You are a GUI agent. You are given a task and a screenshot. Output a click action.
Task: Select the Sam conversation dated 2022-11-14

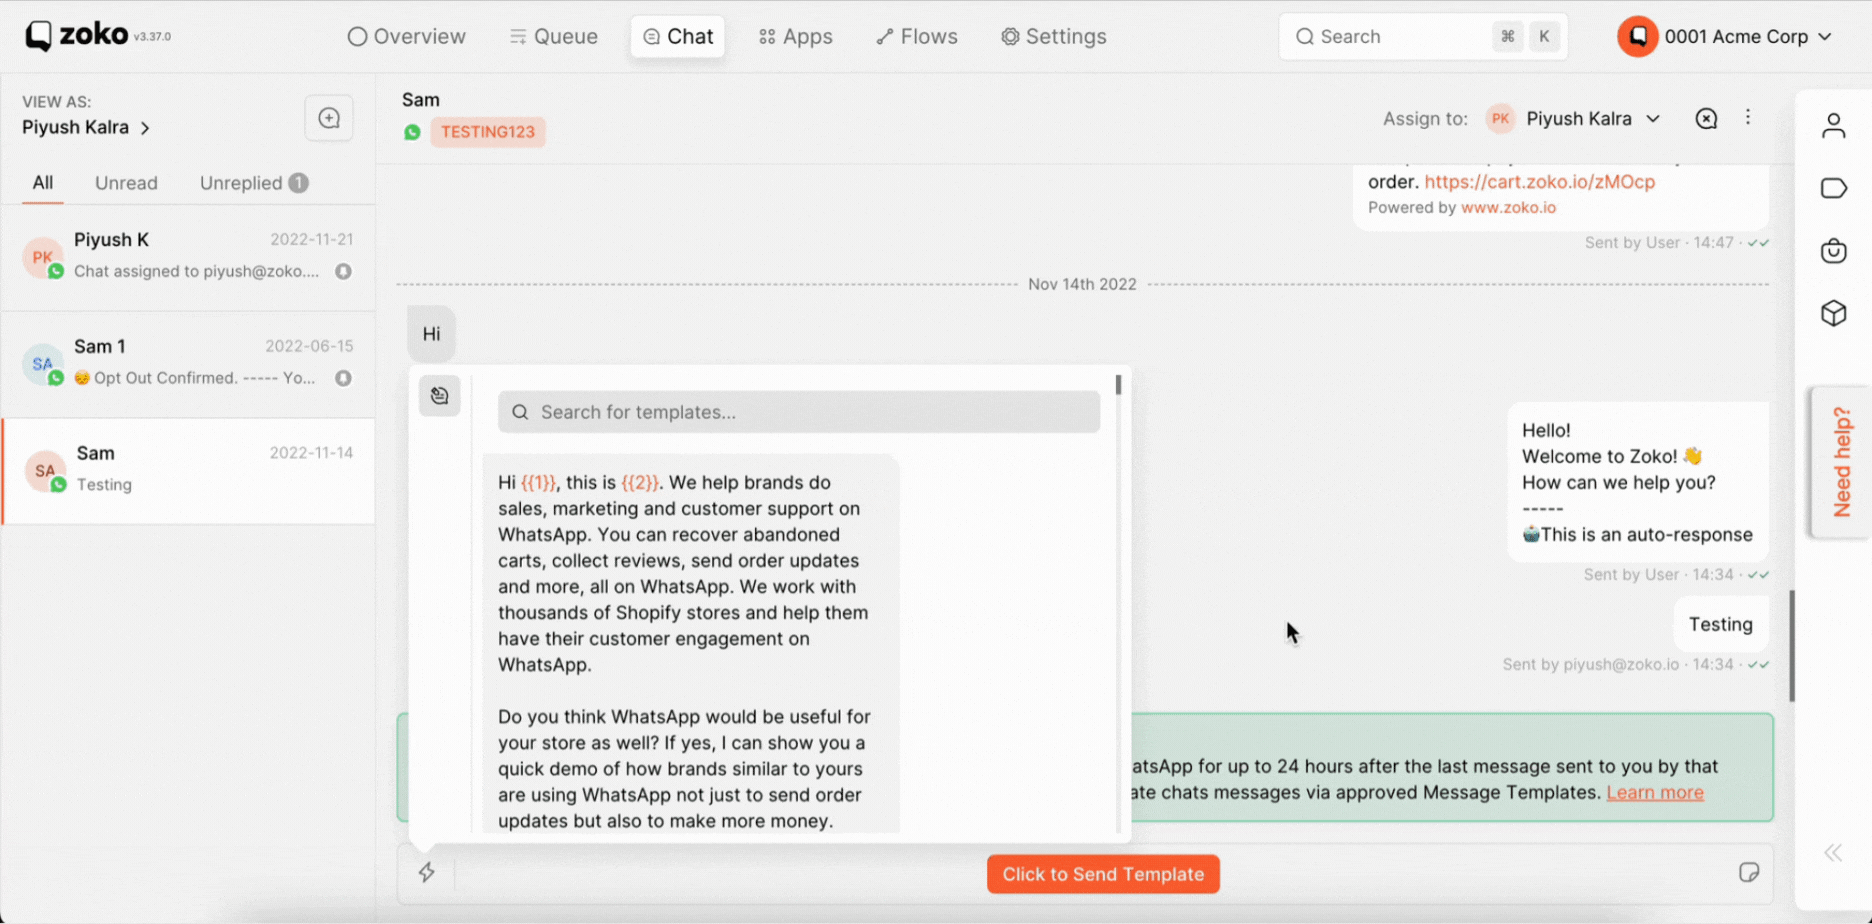coord(188,470)
